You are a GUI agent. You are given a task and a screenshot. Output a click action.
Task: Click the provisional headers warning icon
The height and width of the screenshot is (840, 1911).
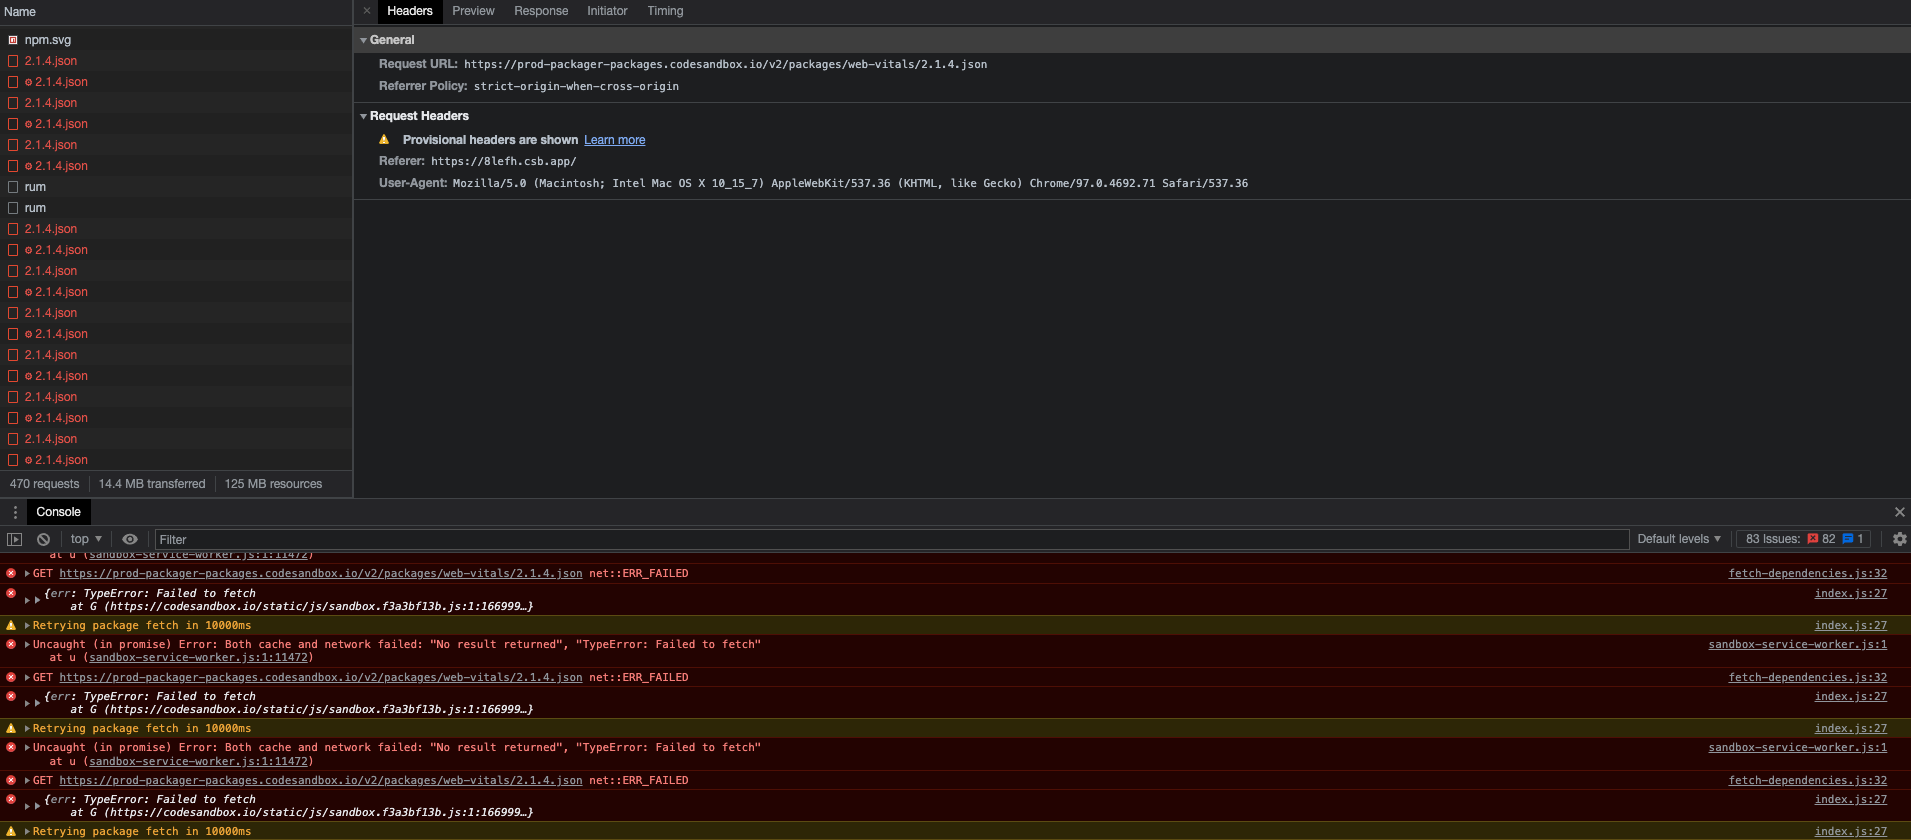[384, 140]
